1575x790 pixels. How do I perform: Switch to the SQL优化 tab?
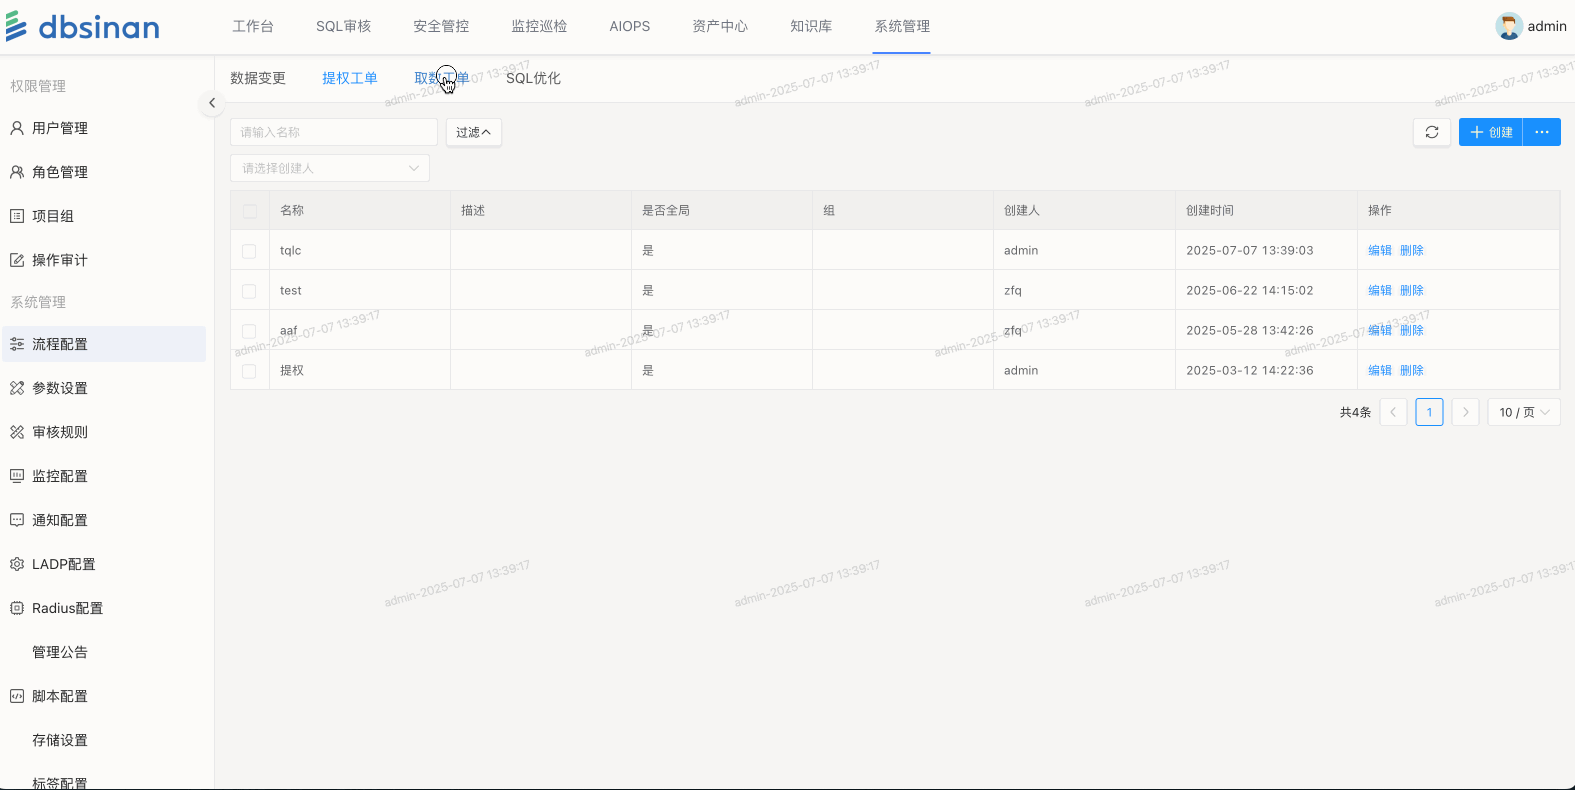point(533,78)
